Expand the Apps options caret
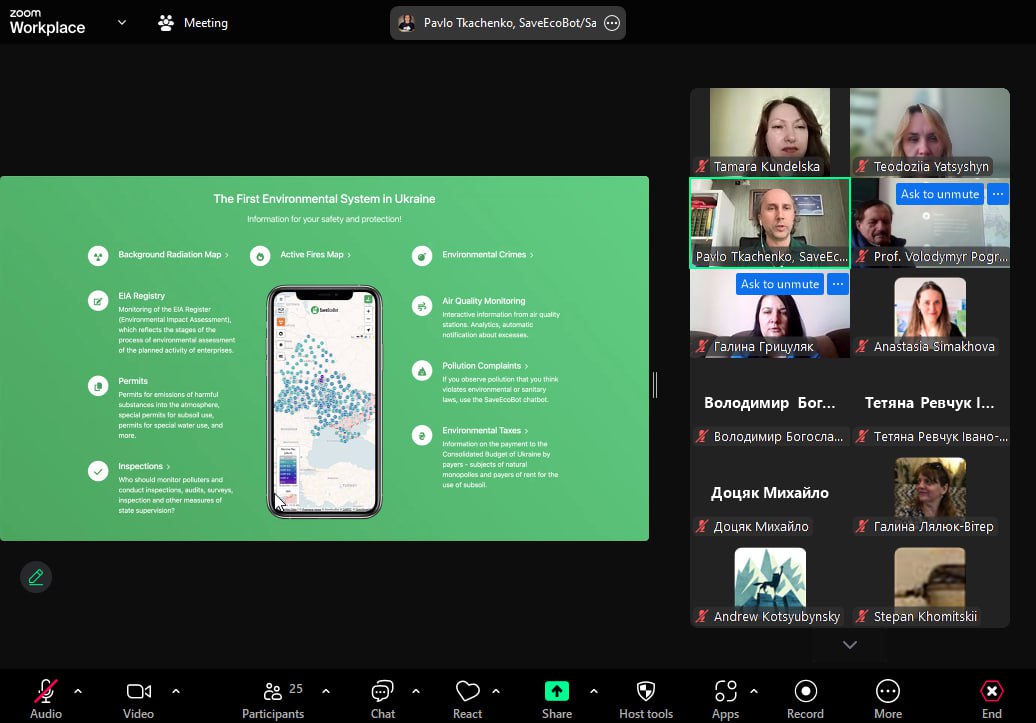The height and width of the screenshot is (723, 1036). (754, 691)
